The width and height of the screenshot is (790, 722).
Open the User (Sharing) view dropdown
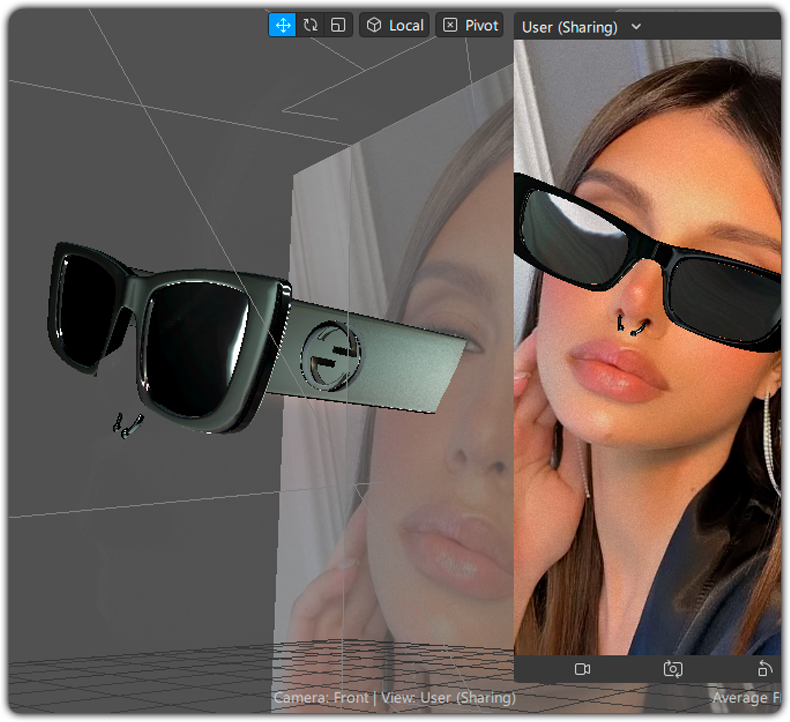point(581,27)
